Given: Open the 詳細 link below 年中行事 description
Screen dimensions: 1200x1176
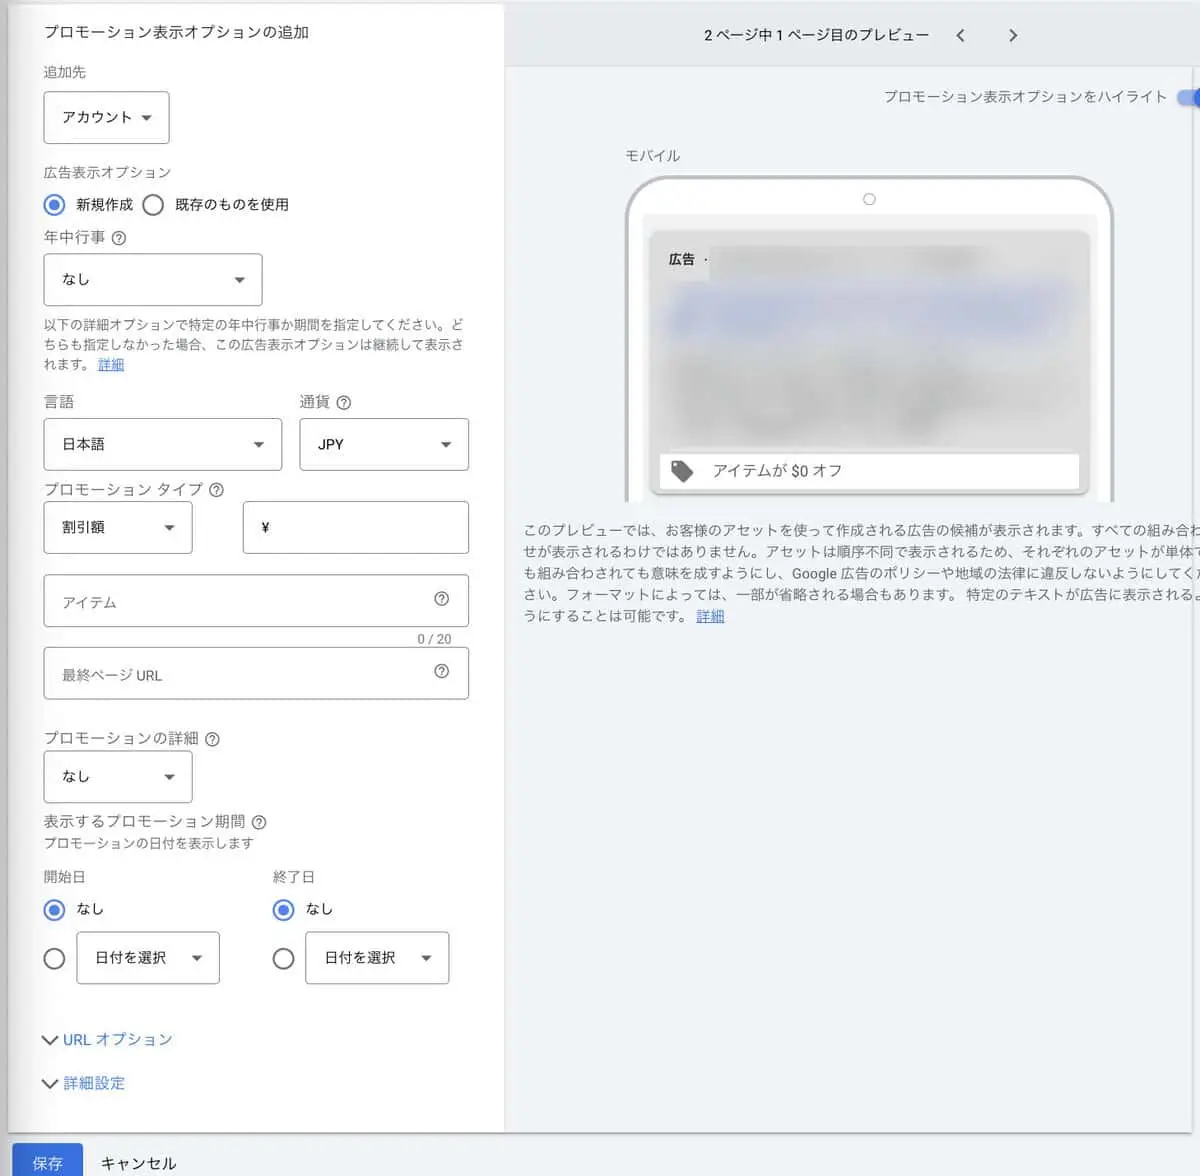Looking at the screenshot, I should (110, 365).
